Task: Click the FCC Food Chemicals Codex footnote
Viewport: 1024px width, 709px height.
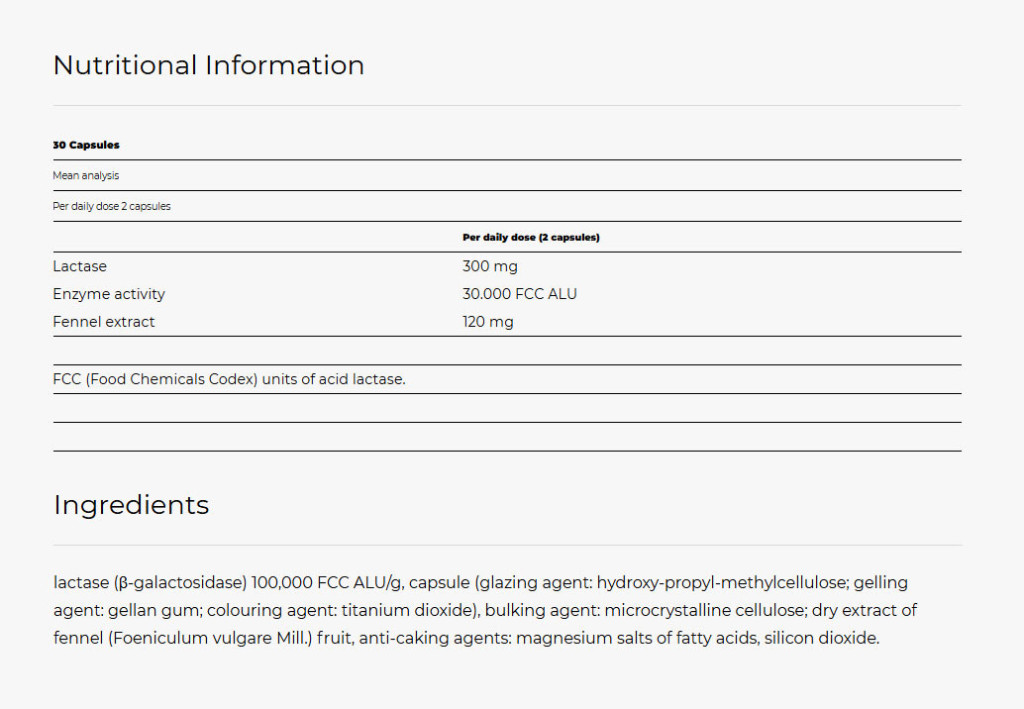Action: (229, 379)
